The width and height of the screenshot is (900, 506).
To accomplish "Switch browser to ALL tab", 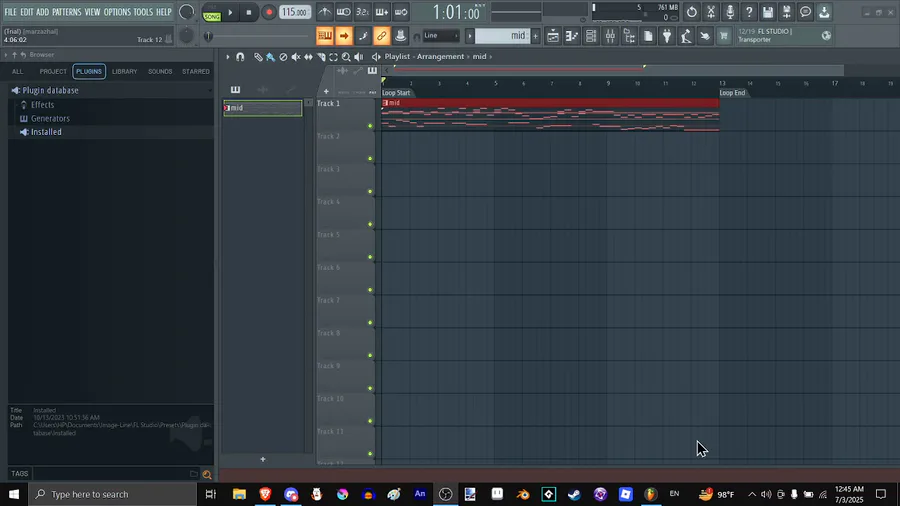I will (x=17, y=71).
